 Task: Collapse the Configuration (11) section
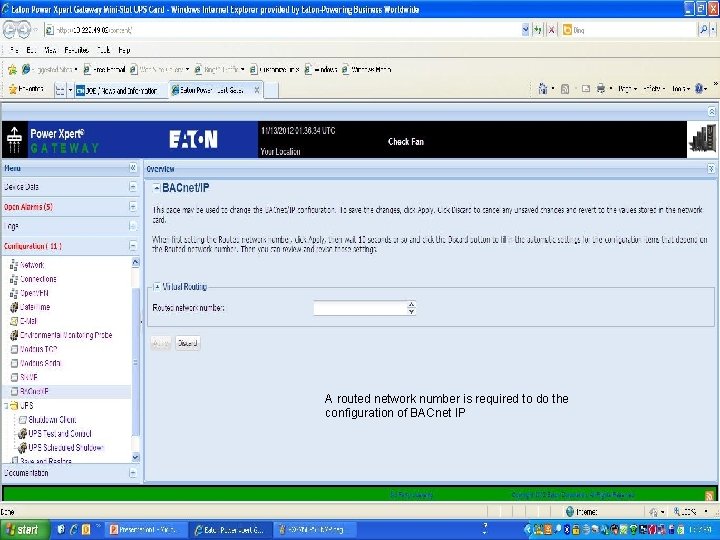click(x=133, y=246)
